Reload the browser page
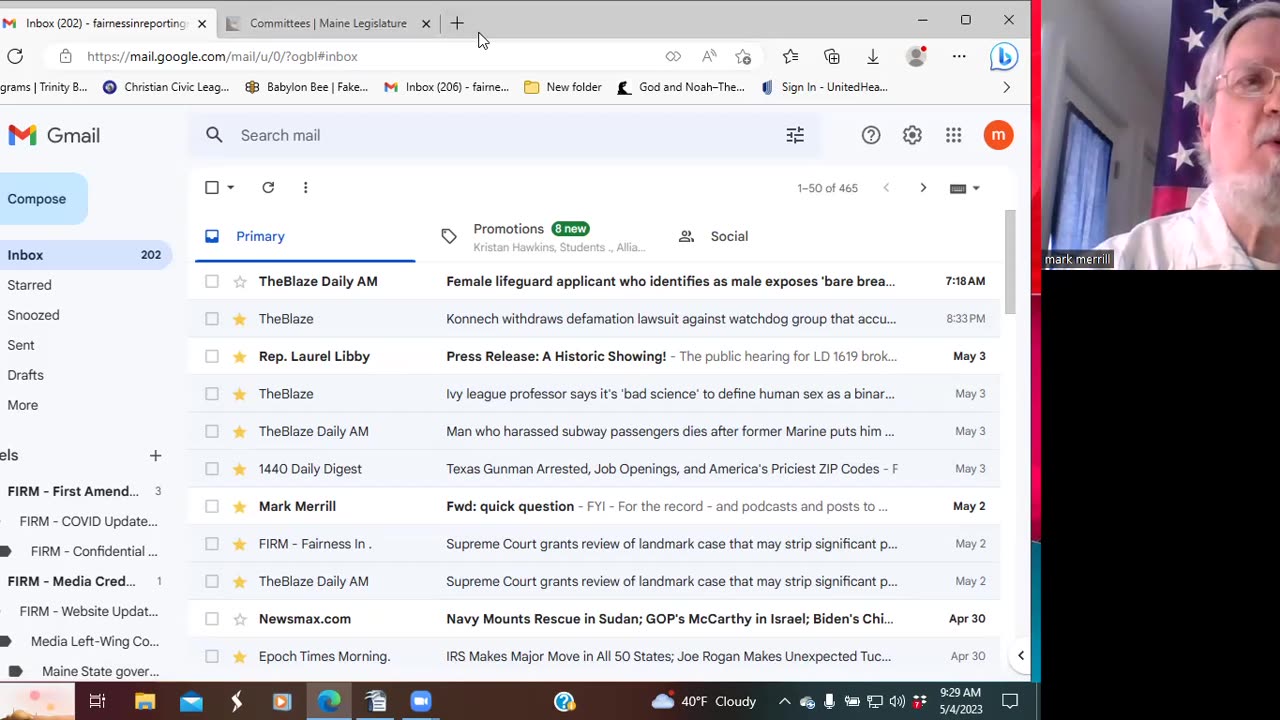1280x720 pixels. 15,56
